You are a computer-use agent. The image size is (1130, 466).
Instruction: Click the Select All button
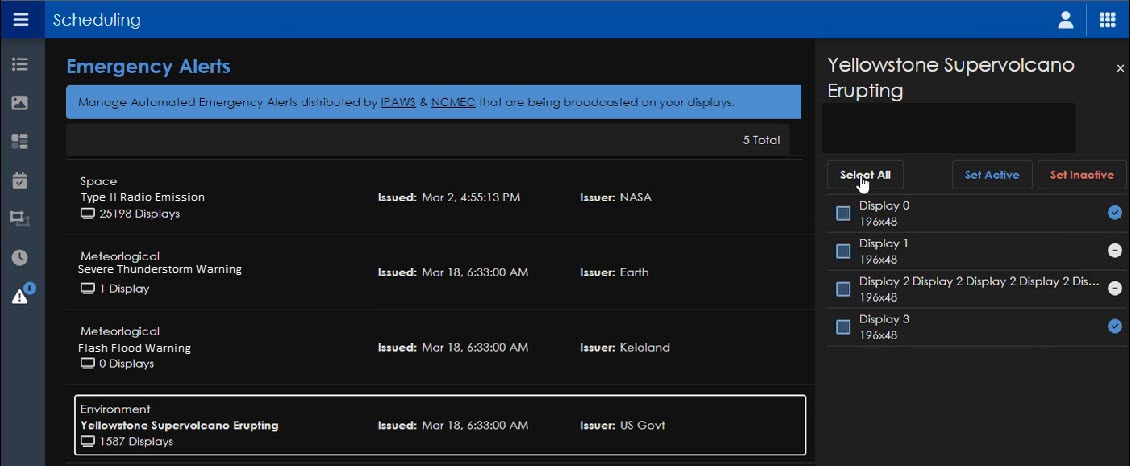point(865,175)
